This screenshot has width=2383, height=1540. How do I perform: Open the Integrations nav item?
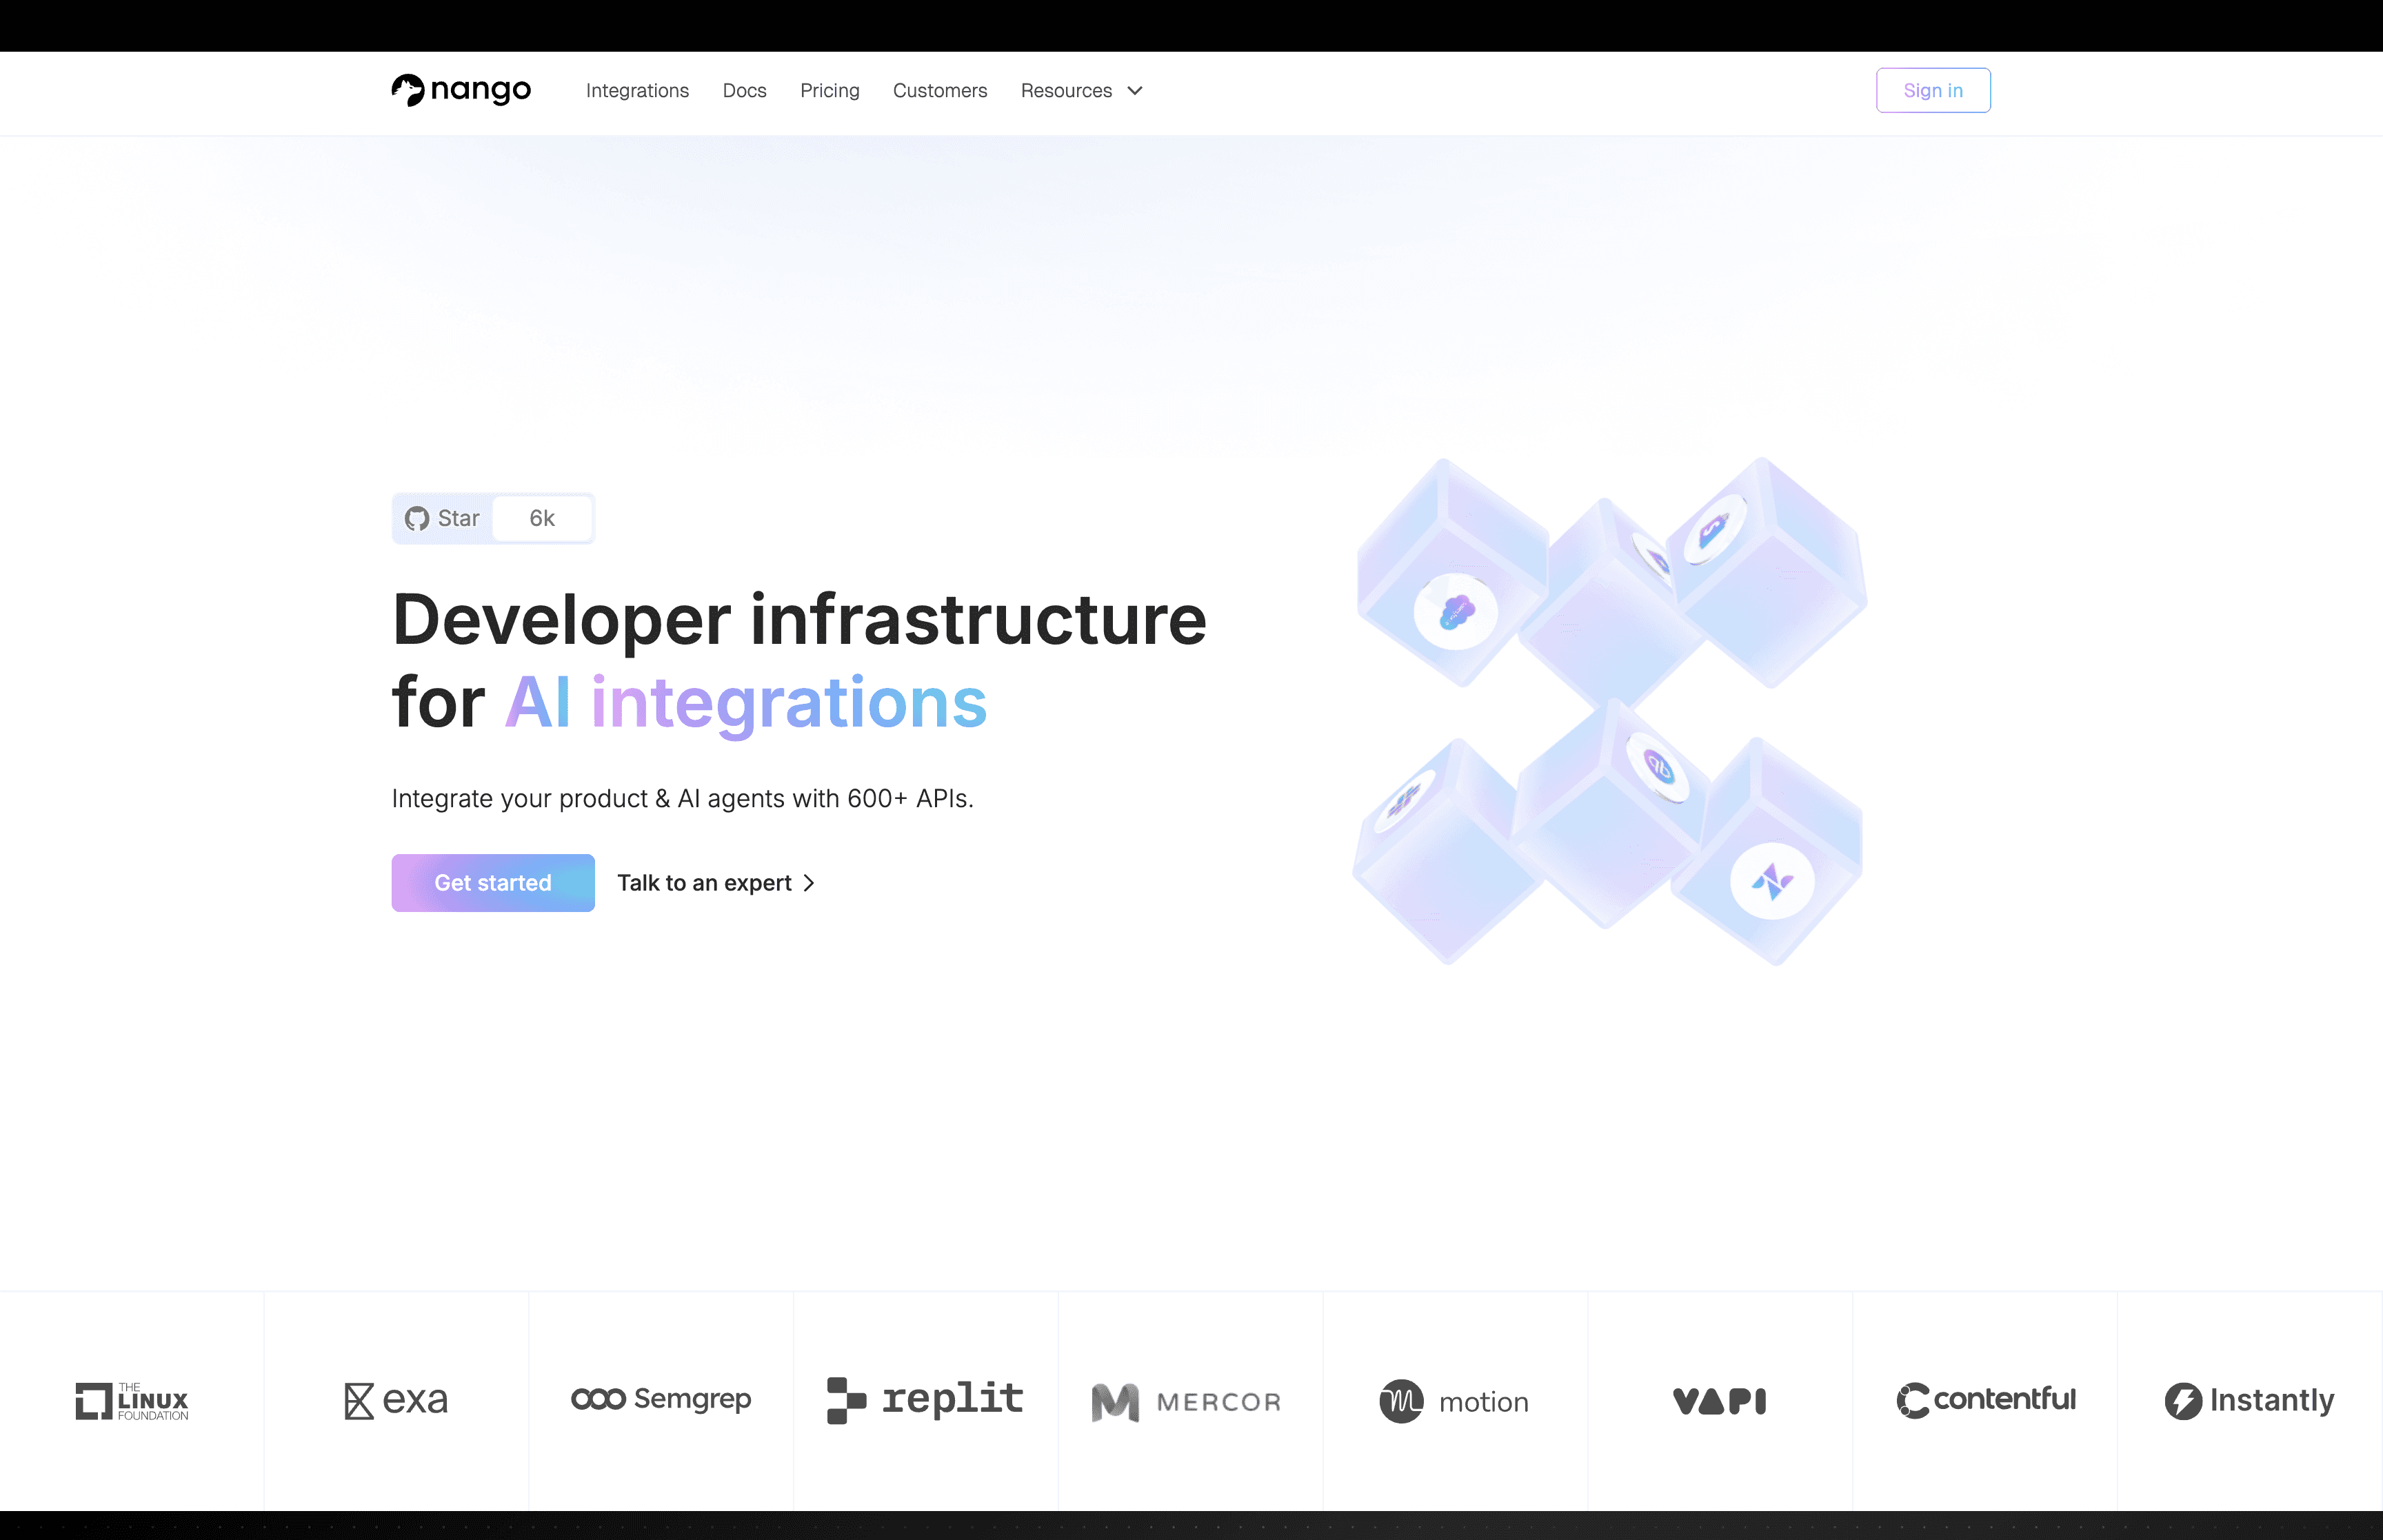(637, 91)
